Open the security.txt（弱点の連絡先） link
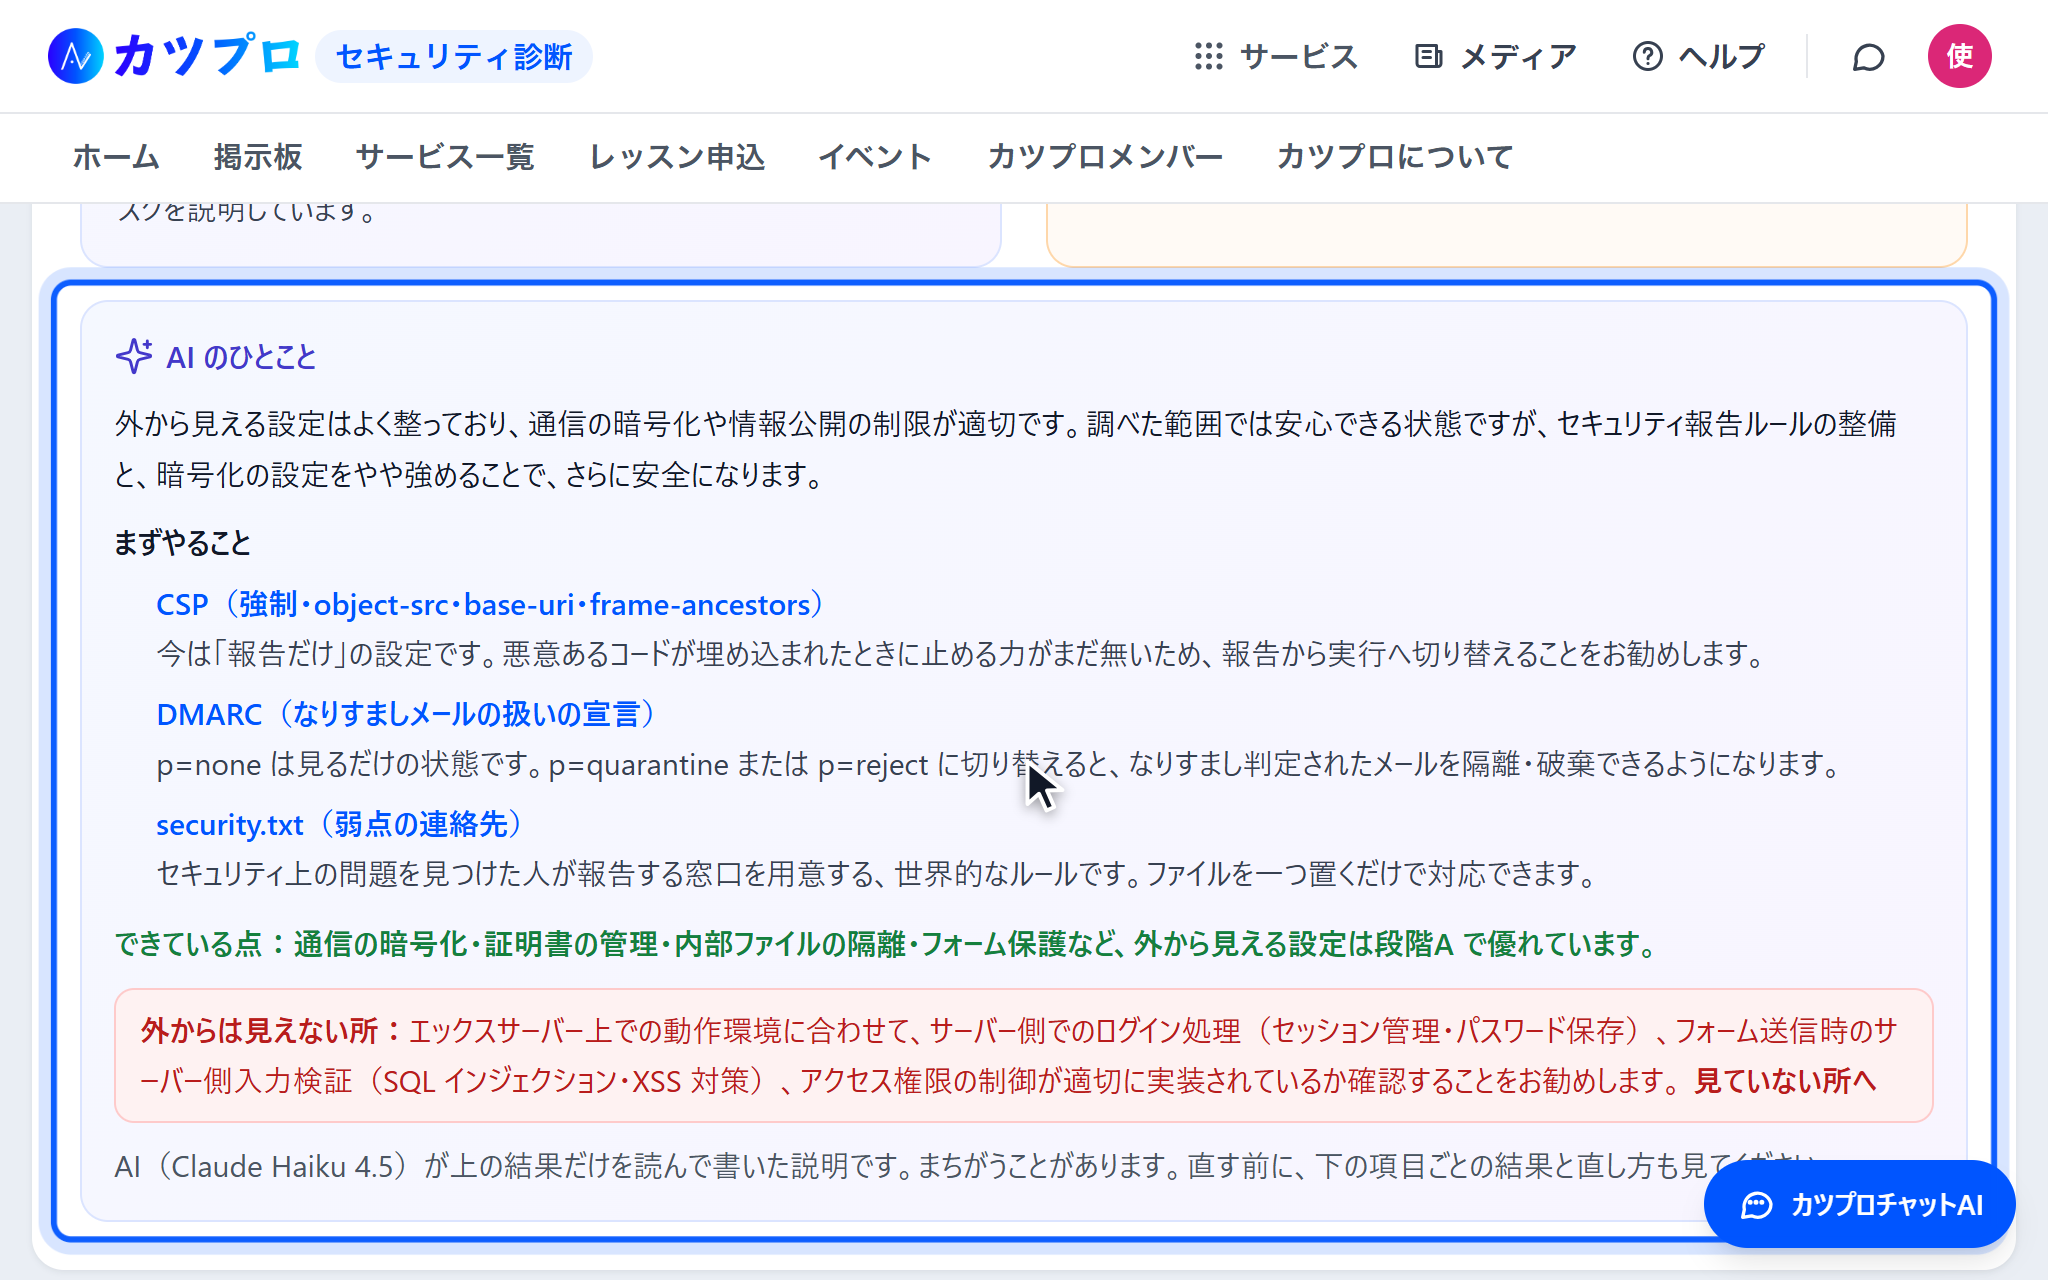This screenshot has width=2048, height=1280. pyautogui.click(x=340, y=824)
